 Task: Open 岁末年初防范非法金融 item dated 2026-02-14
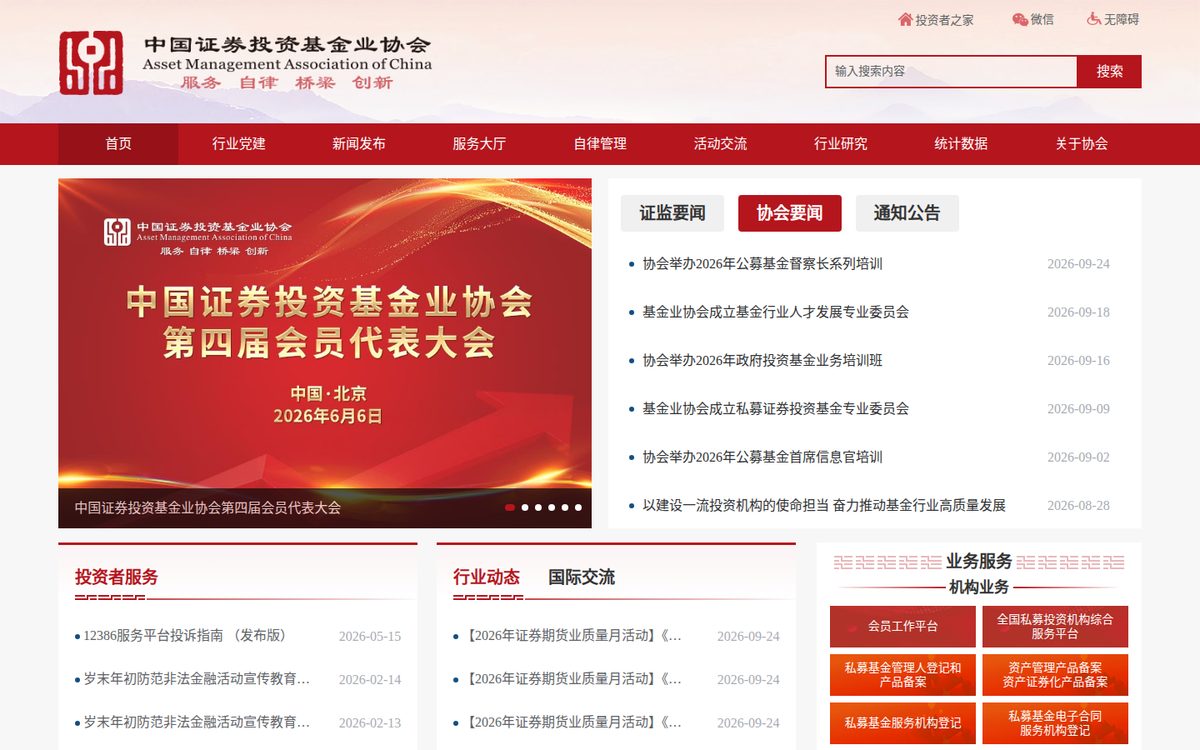pyautogui.click(x=197, y=679)
